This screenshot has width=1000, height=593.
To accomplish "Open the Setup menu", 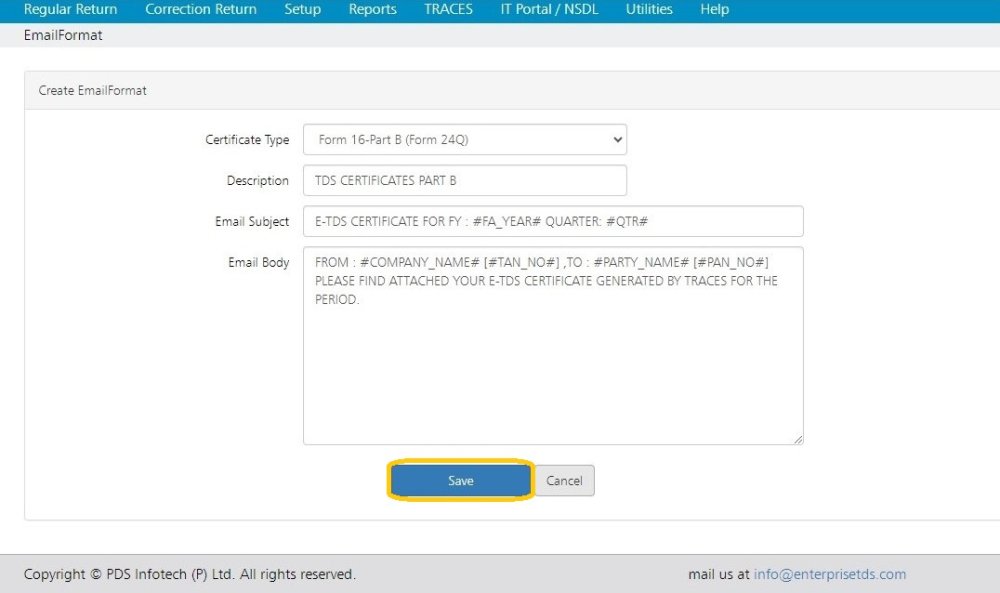I will [x=302, y=9].
